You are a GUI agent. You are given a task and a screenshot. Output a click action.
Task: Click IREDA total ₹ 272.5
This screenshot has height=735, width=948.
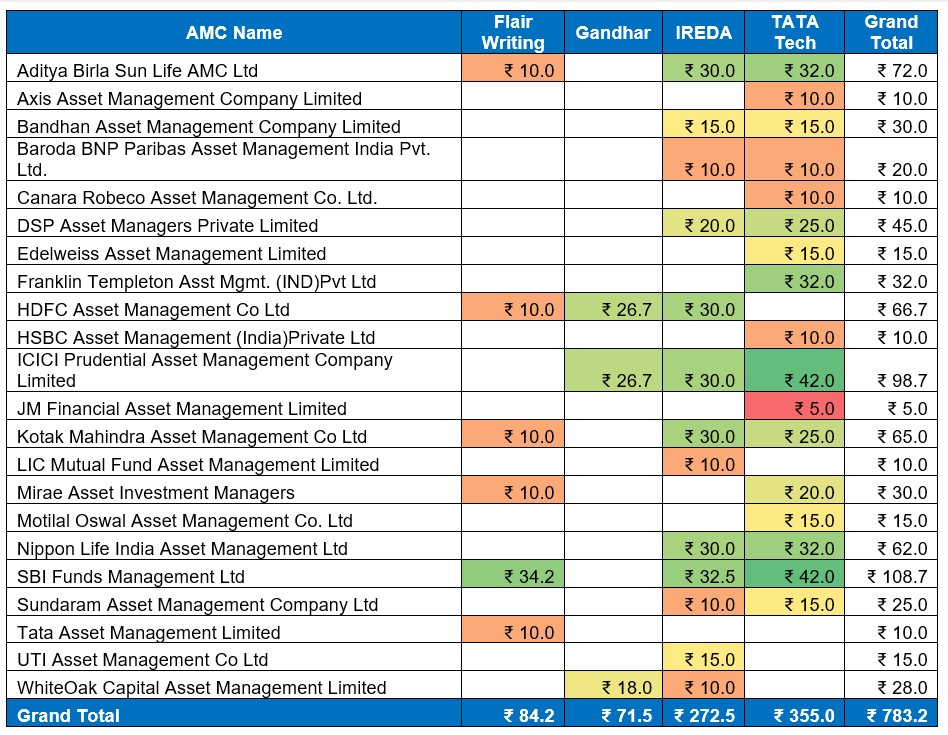click(703, 713)
